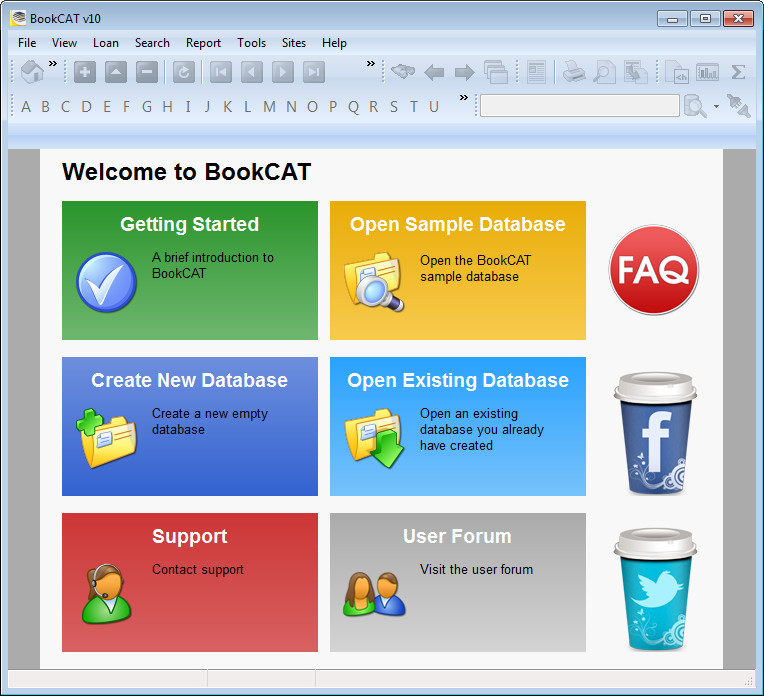
Task: Click the Getting Started tile
Action: 190,270
